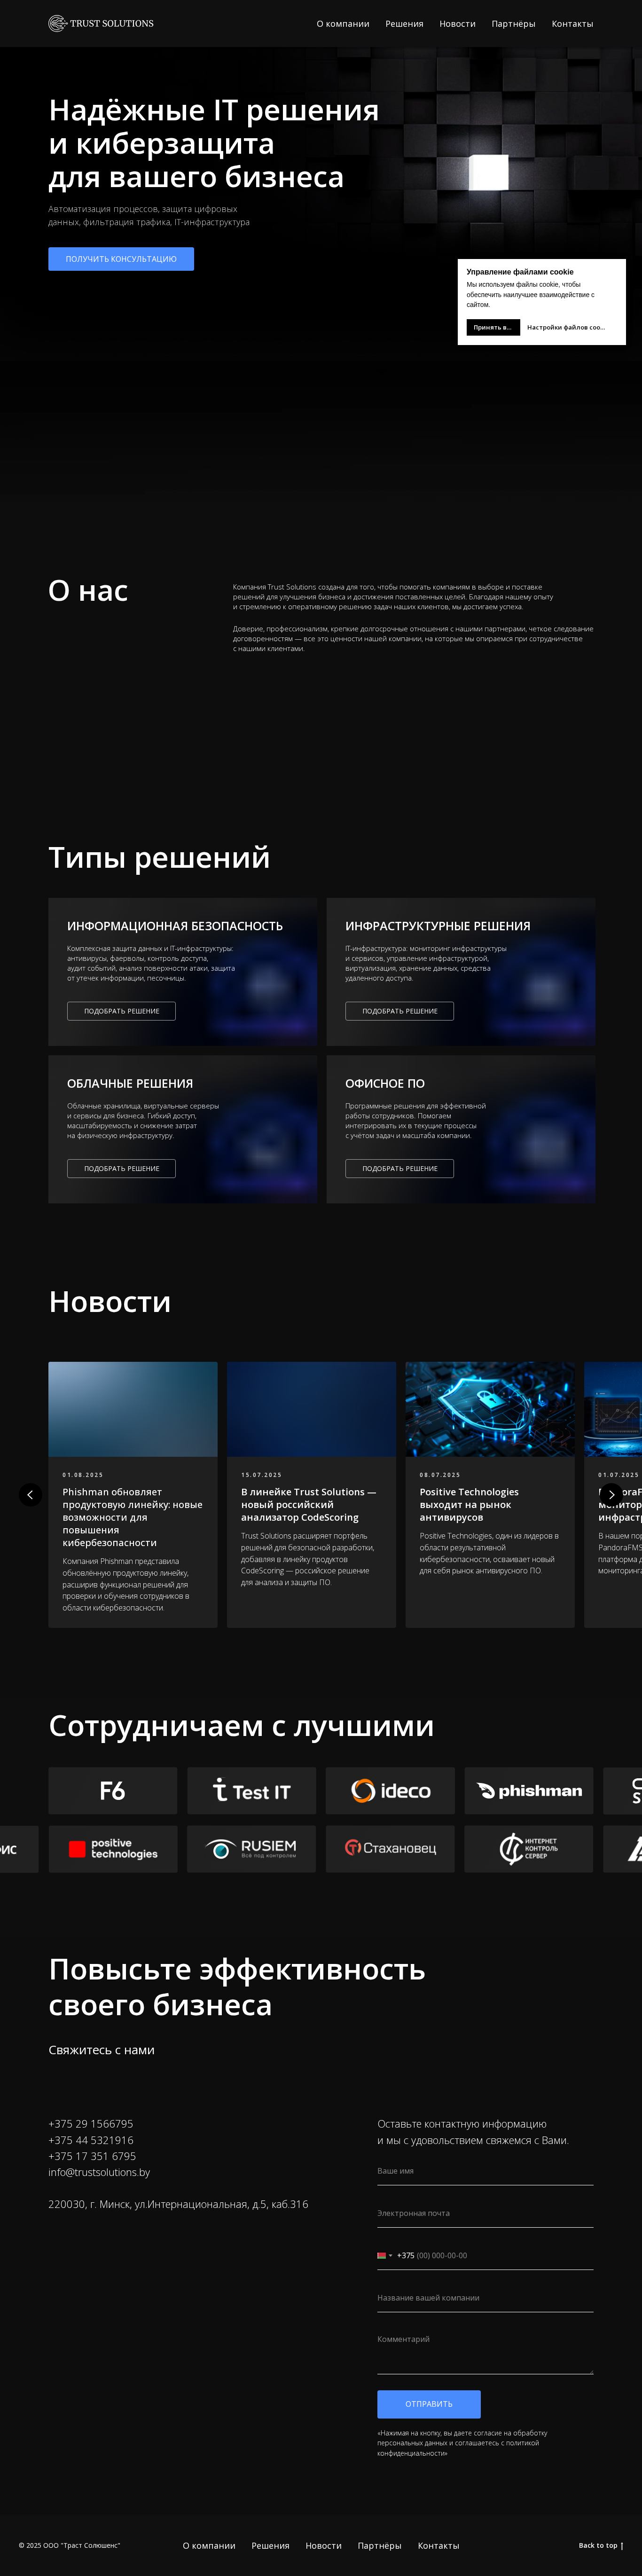This screenshot has width=642, height=2576.
Task: Click Получить консультацию button
Action: tap(121, 259)
